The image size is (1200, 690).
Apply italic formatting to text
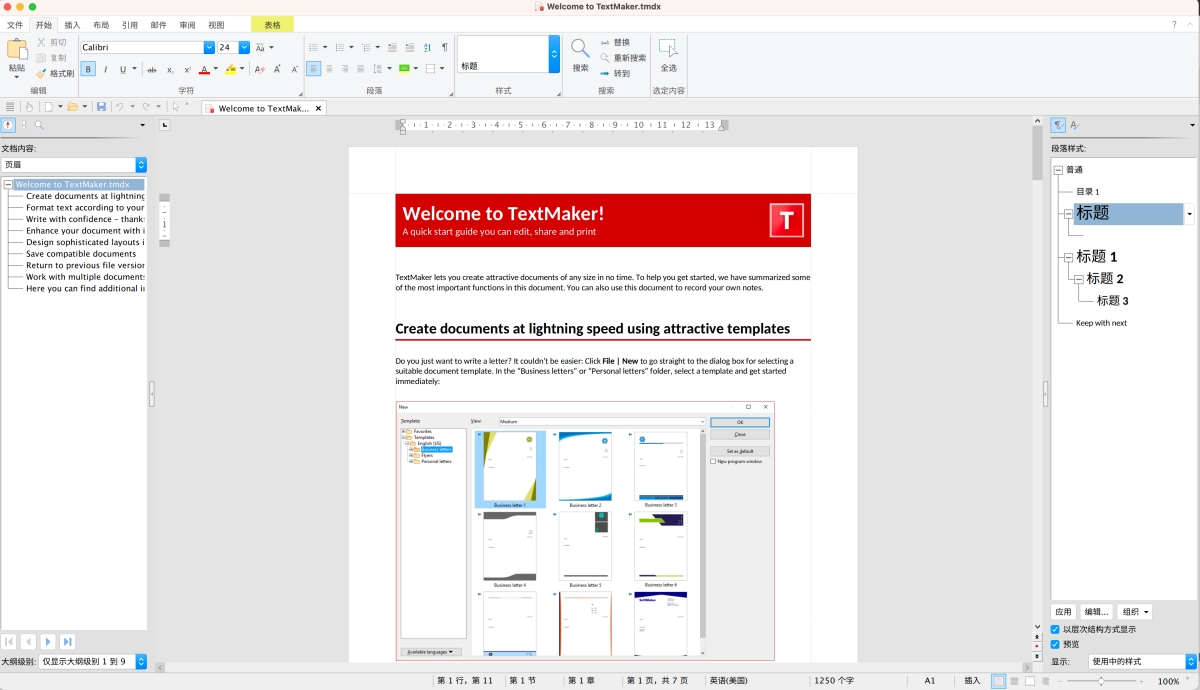click(105, 69)
